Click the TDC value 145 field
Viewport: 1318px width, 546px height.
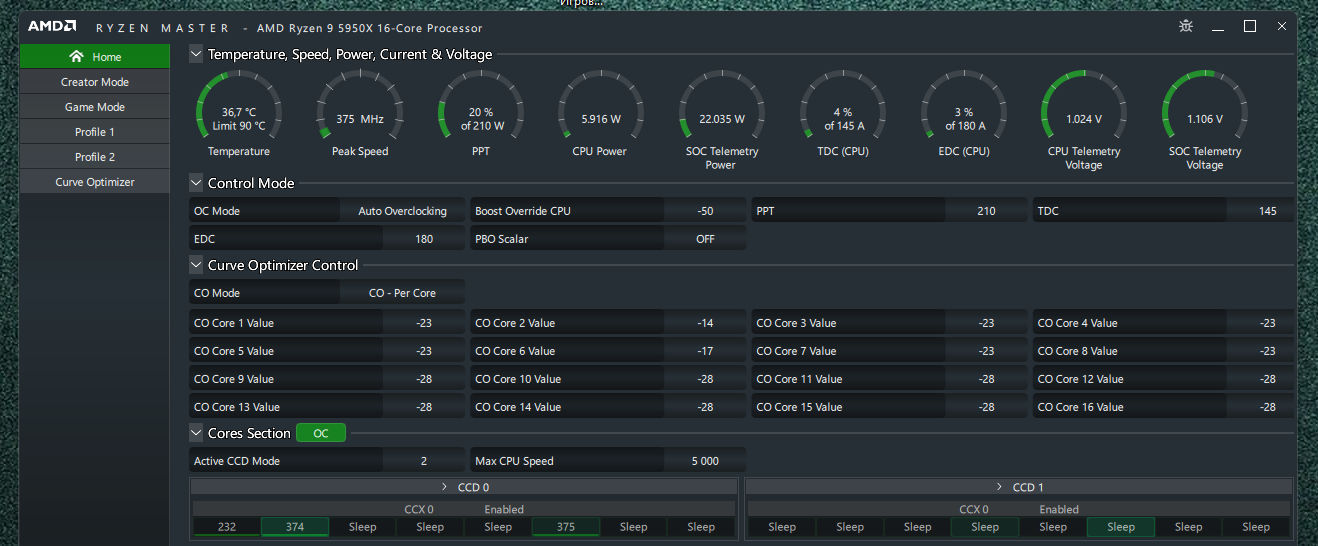pyautogui.click(x=1261, y=211)
